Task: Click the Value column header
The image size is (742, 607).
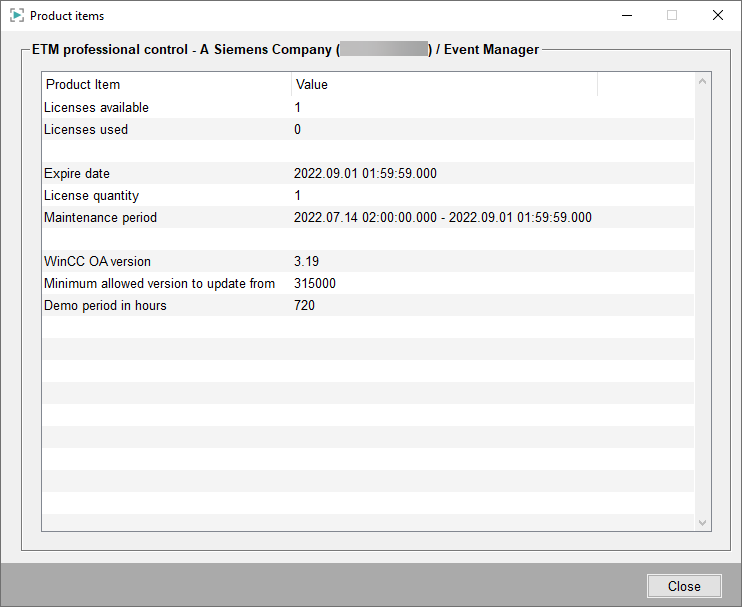Action: click(444, 85)
